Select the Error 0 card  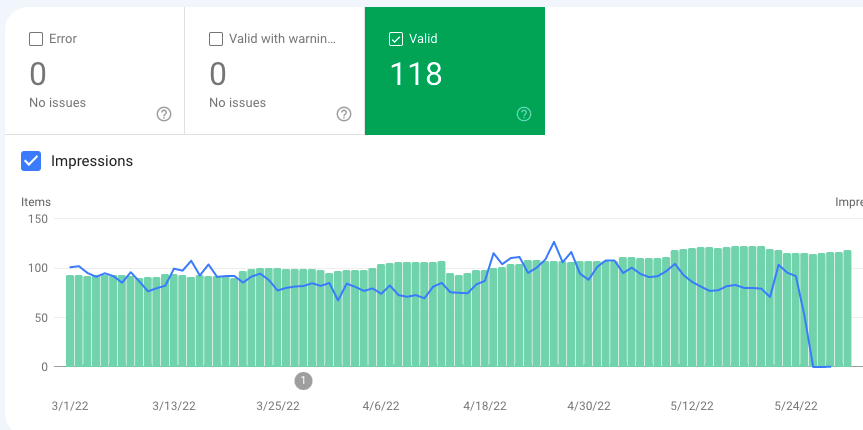pyautogui.click(x=95, y=70)
